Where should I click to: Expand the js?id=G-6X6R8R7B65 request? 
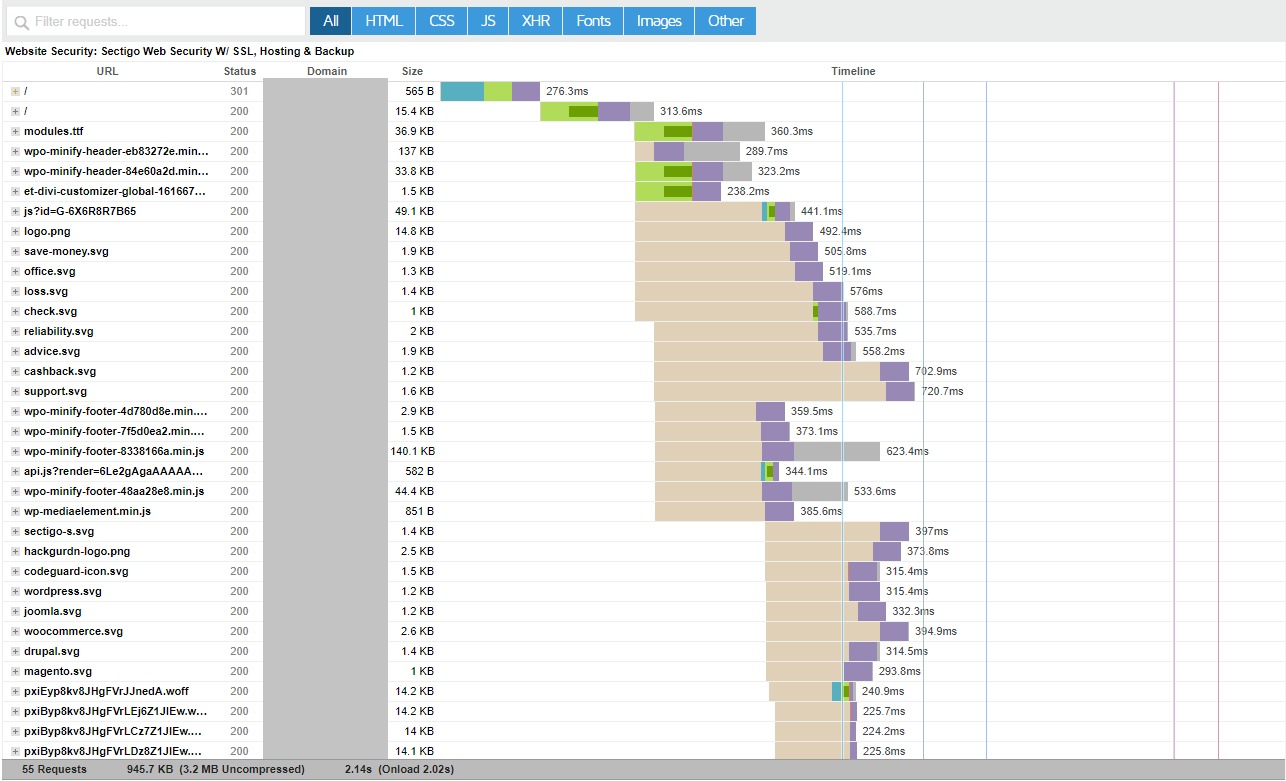pos(15,211)
